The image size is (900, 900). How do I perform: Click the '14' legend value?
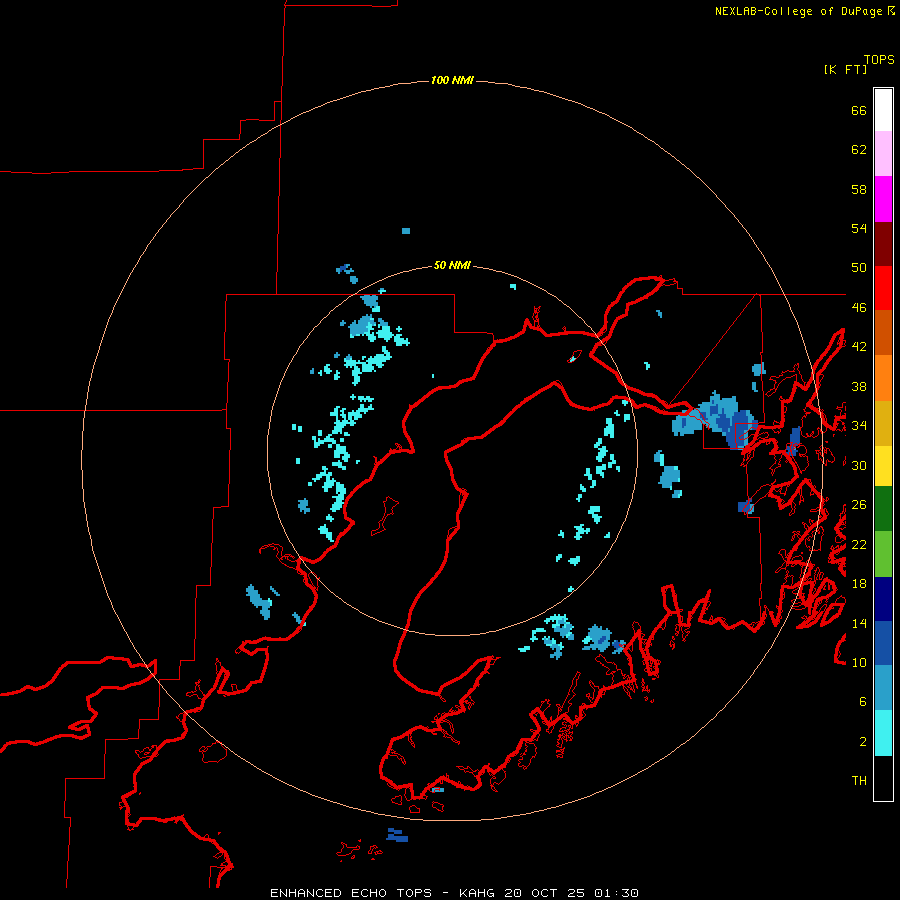(859, 623)
